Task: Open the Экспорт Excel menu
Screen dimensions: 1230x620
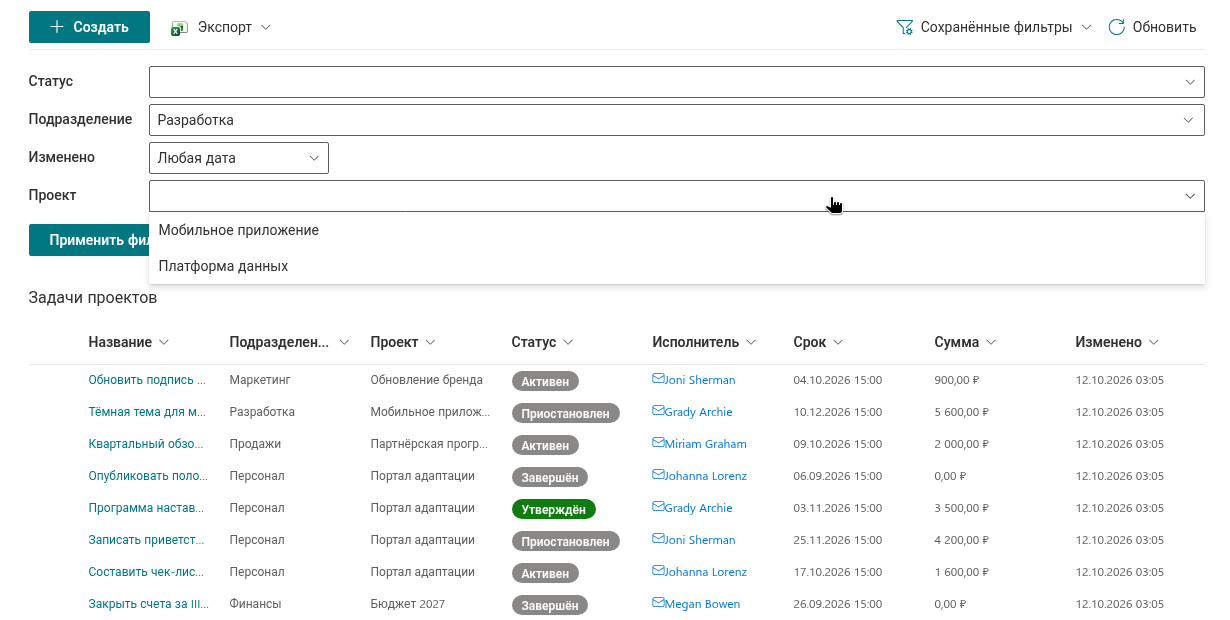Action: pyautogui.click(x=221, y=27)
